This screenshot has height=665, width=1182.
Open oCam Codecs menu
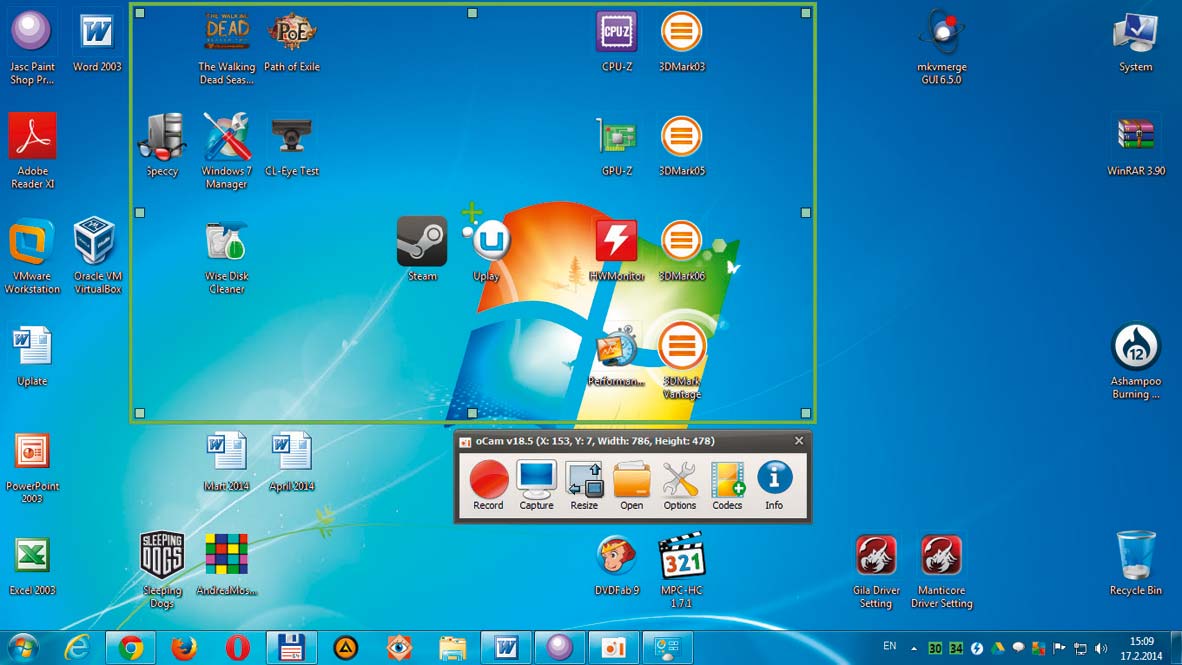click(727, 486)
